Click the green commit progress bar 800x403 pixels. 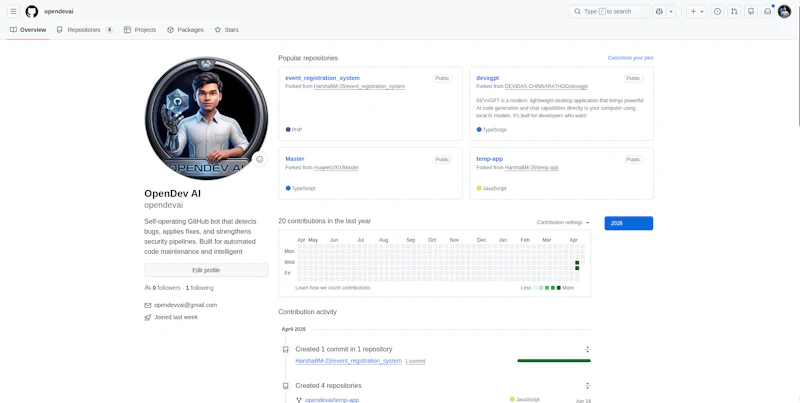click(554, 361)
